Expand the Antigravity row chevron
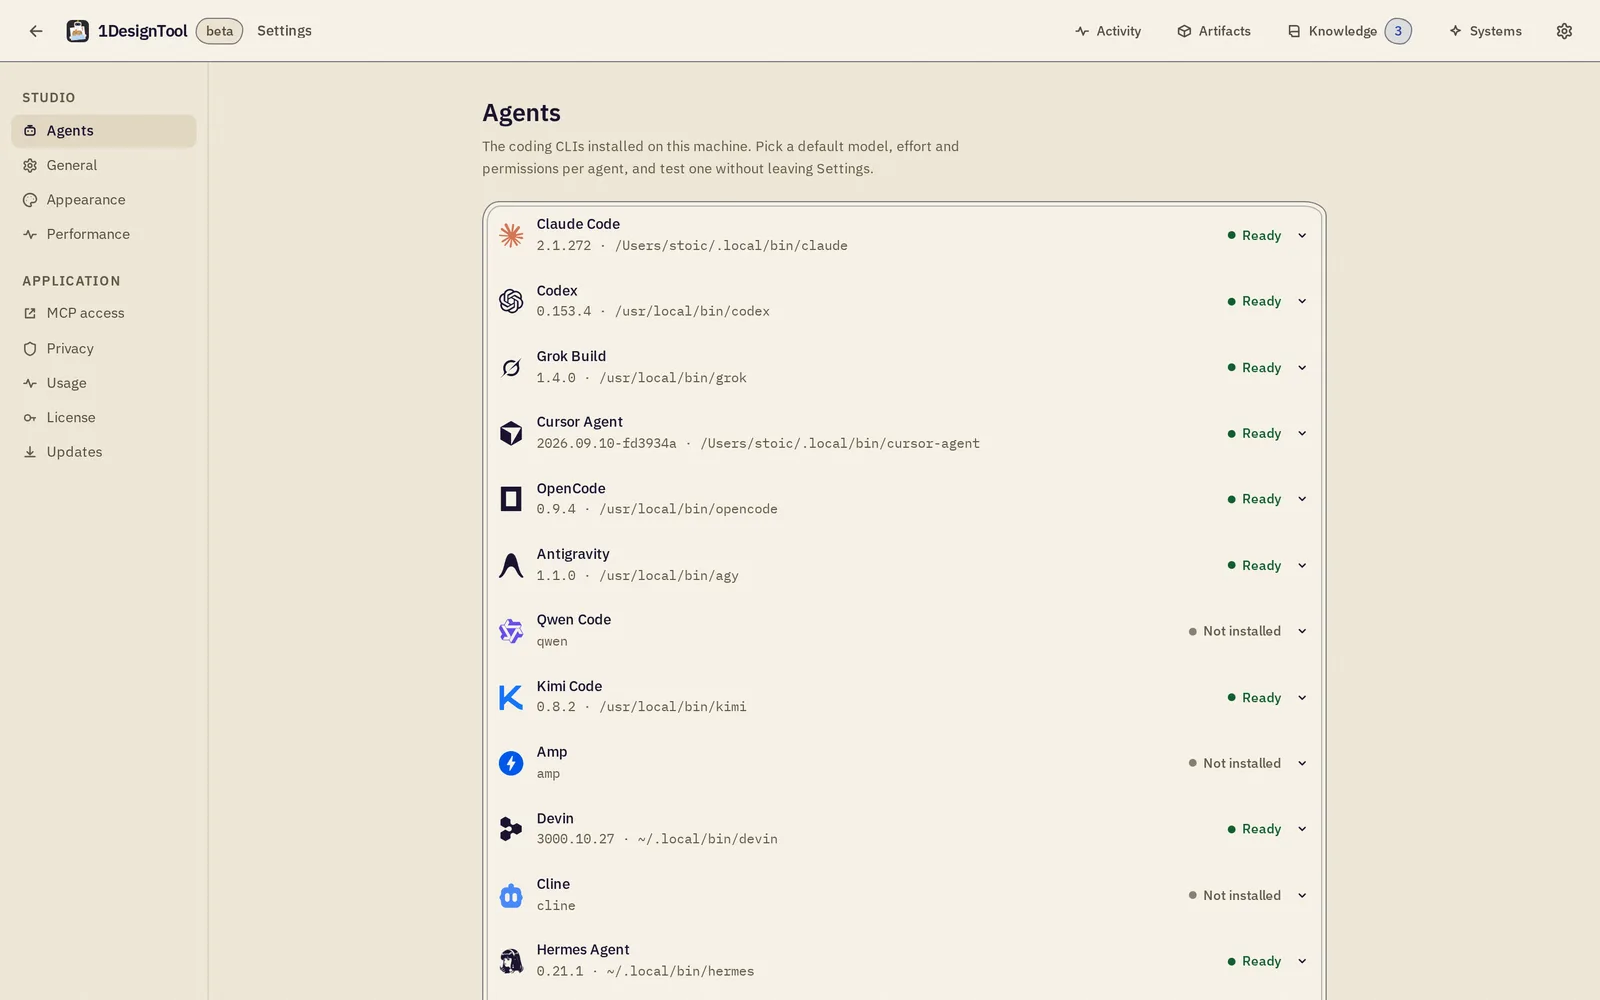Viewport: 1600px width, 1000px height. (x=1302, y=566)
